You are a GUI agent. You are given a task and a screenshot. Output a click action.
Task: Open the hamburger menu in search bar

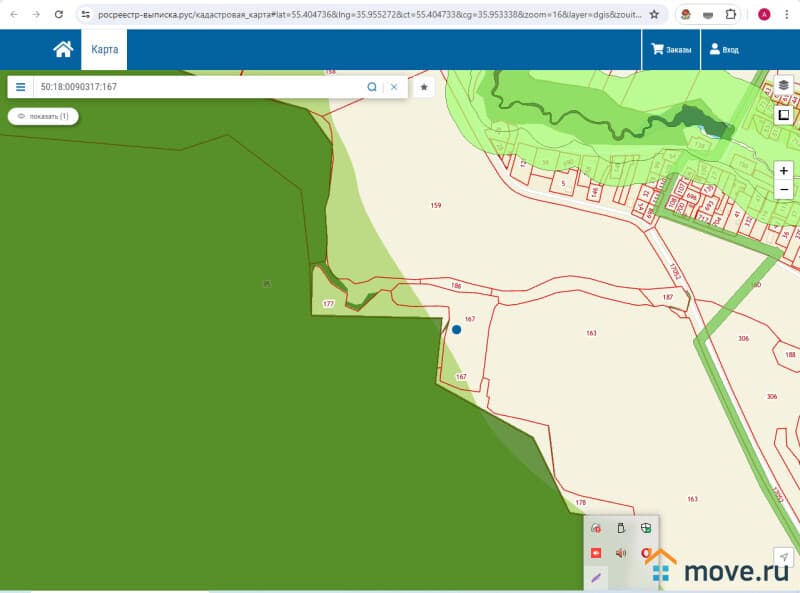click(21, 87)
